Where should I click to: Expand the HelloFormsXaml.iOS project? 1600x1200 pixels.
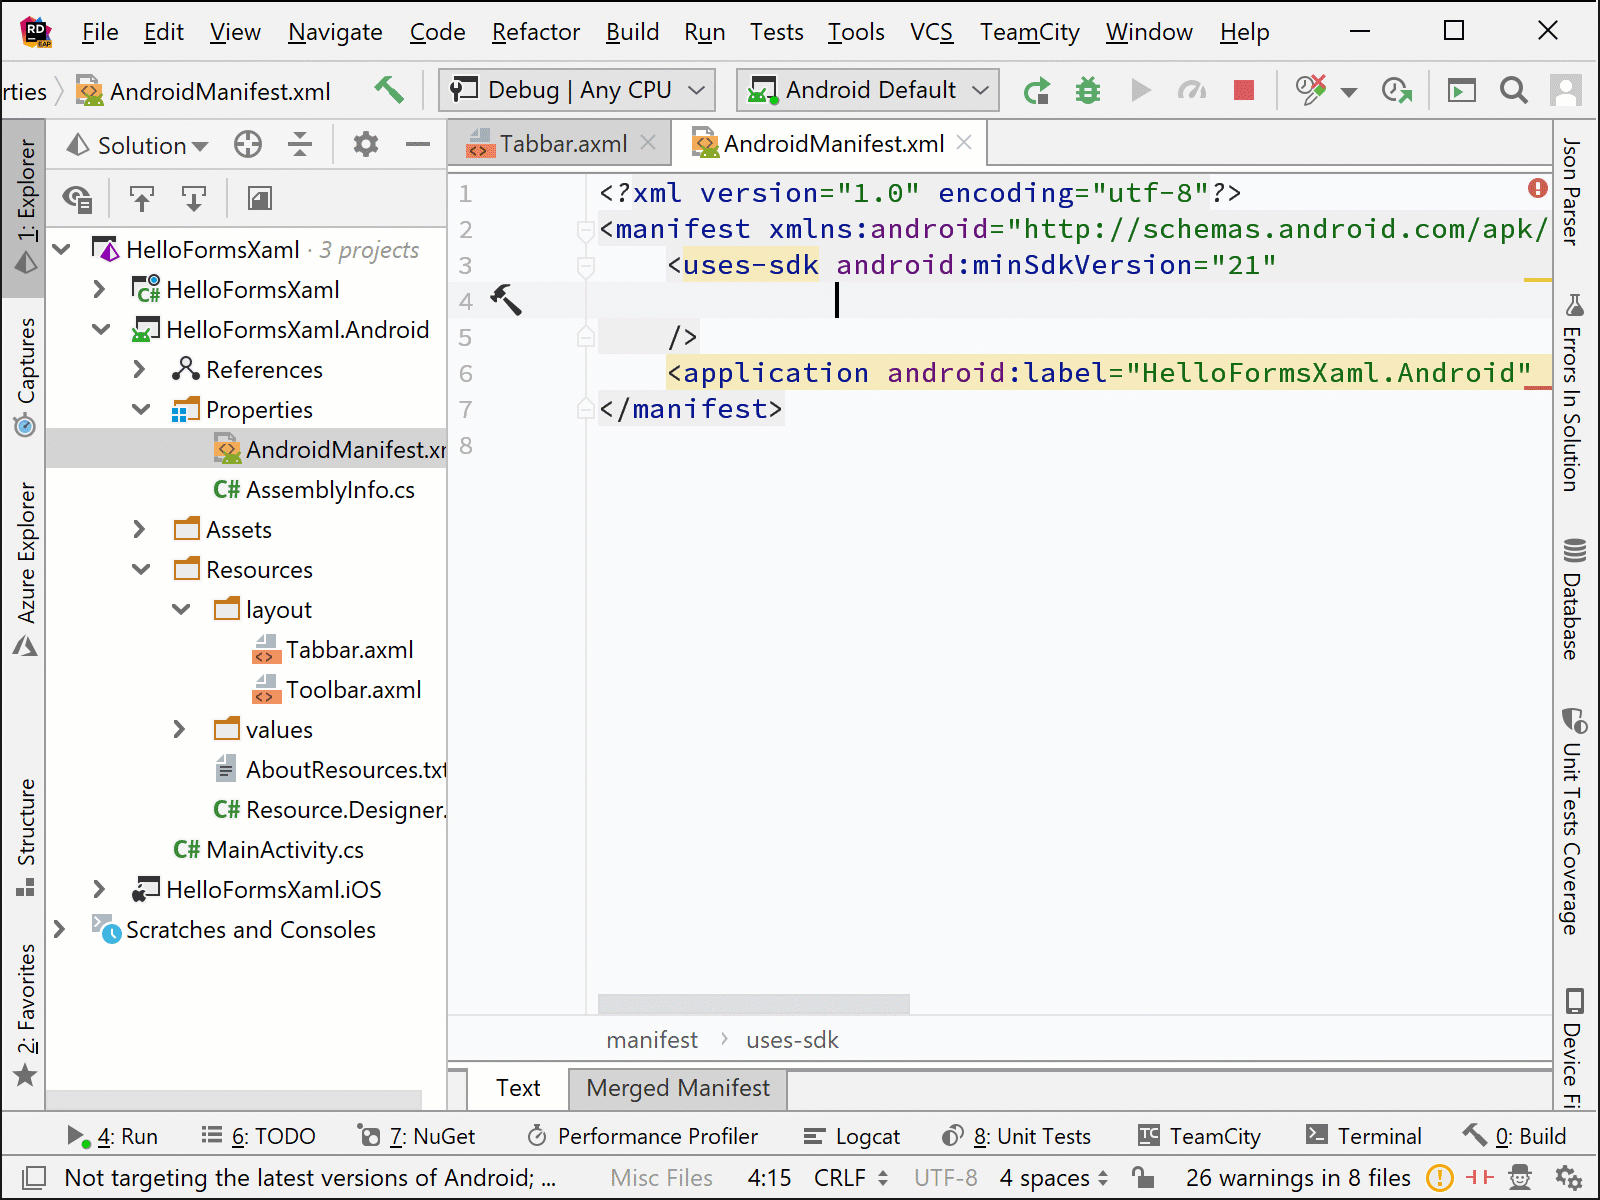[99, 889]
